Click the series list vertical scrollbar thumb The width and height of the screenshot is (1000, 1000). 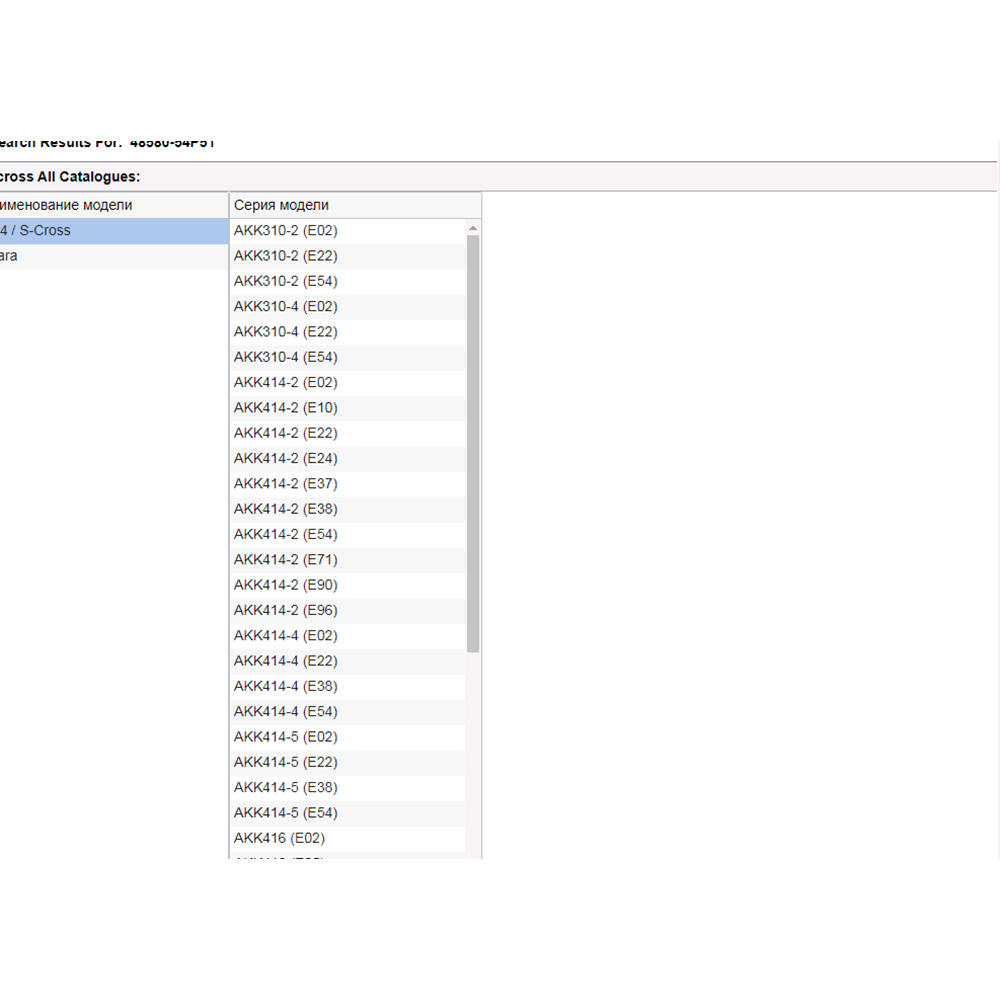(473, 440)
